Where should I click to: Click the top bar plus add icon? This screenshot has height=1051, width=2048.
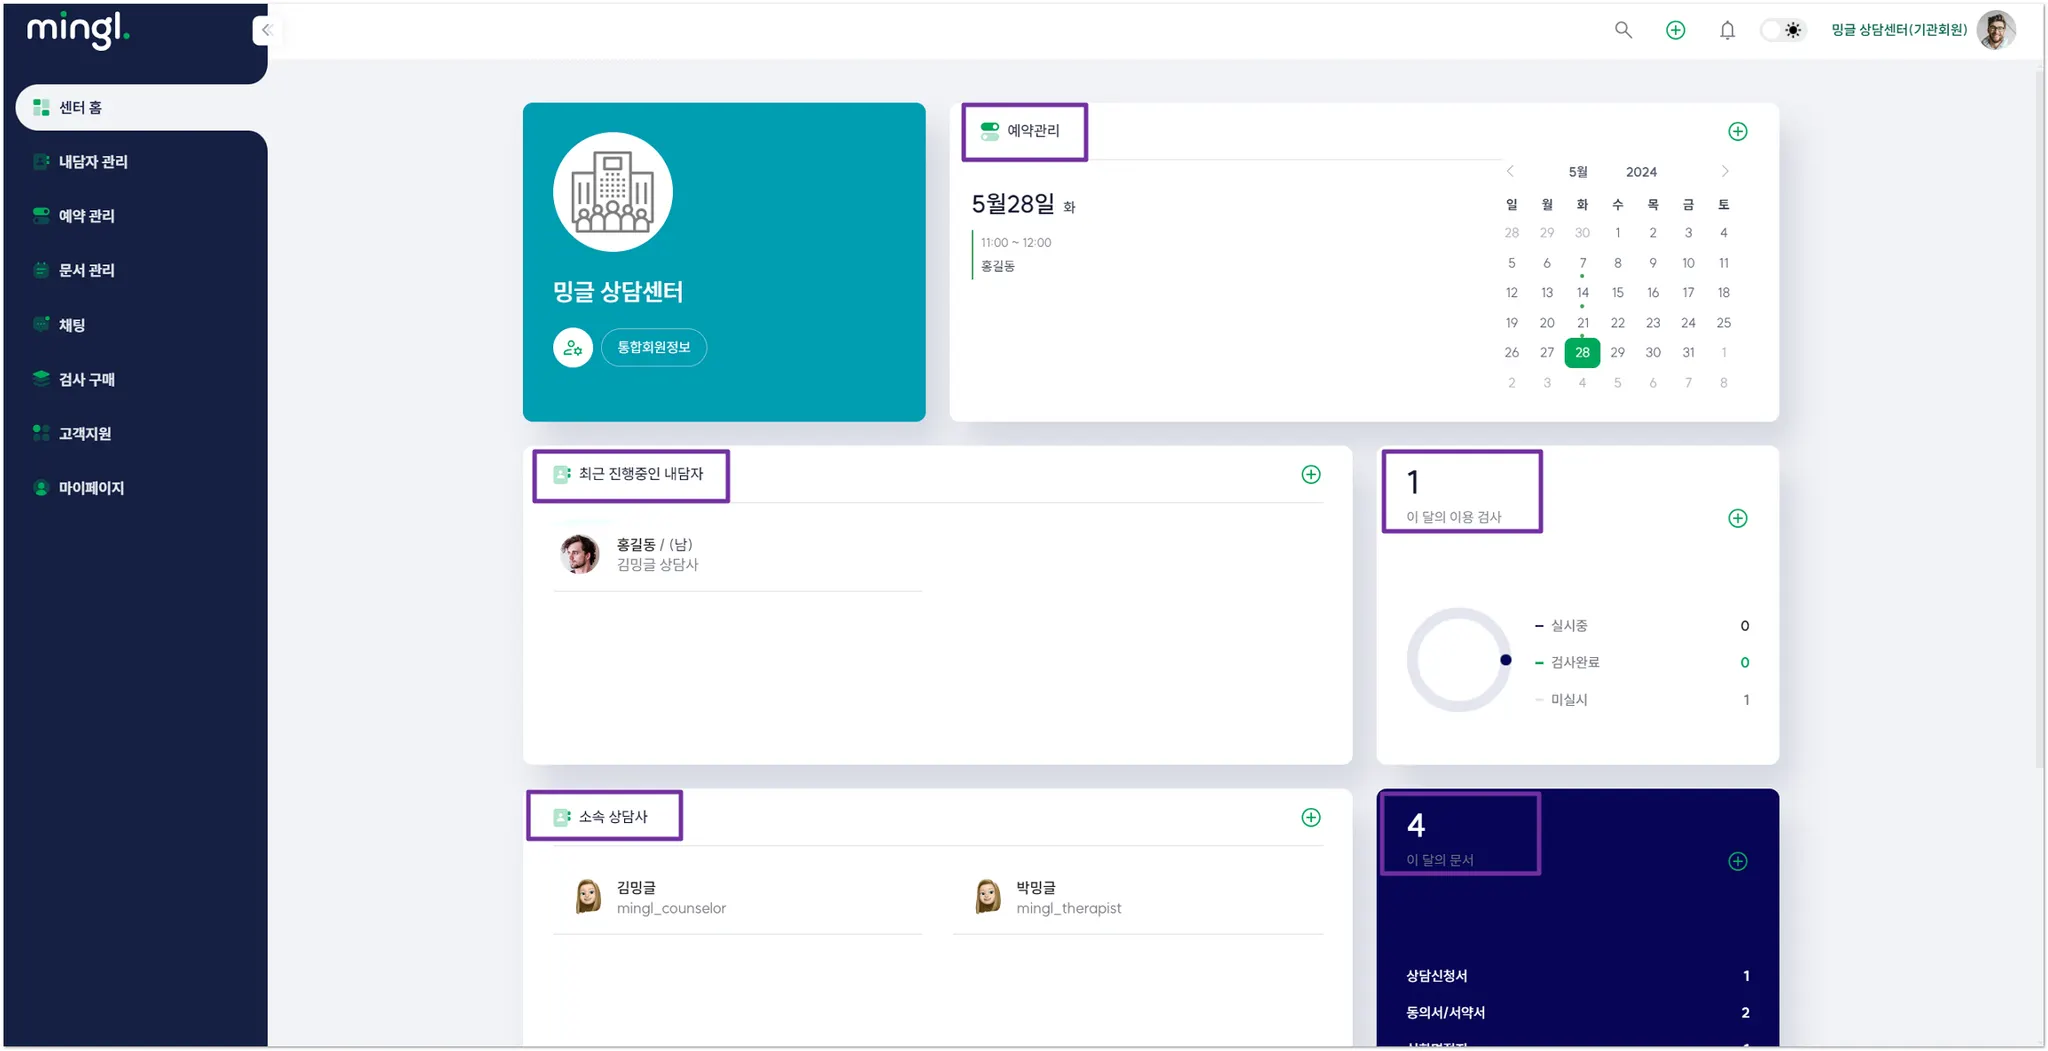coord(1675,30)
